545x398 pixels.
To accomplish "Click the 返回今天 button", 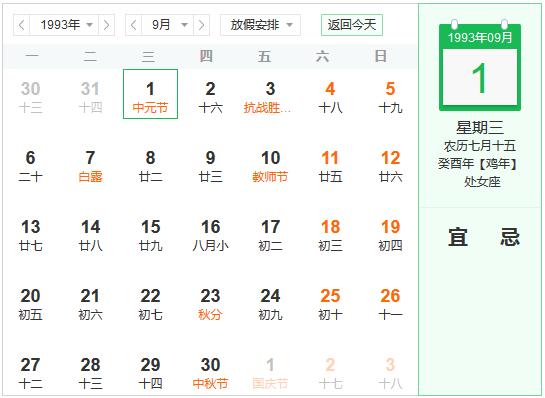I will [352, 25].
